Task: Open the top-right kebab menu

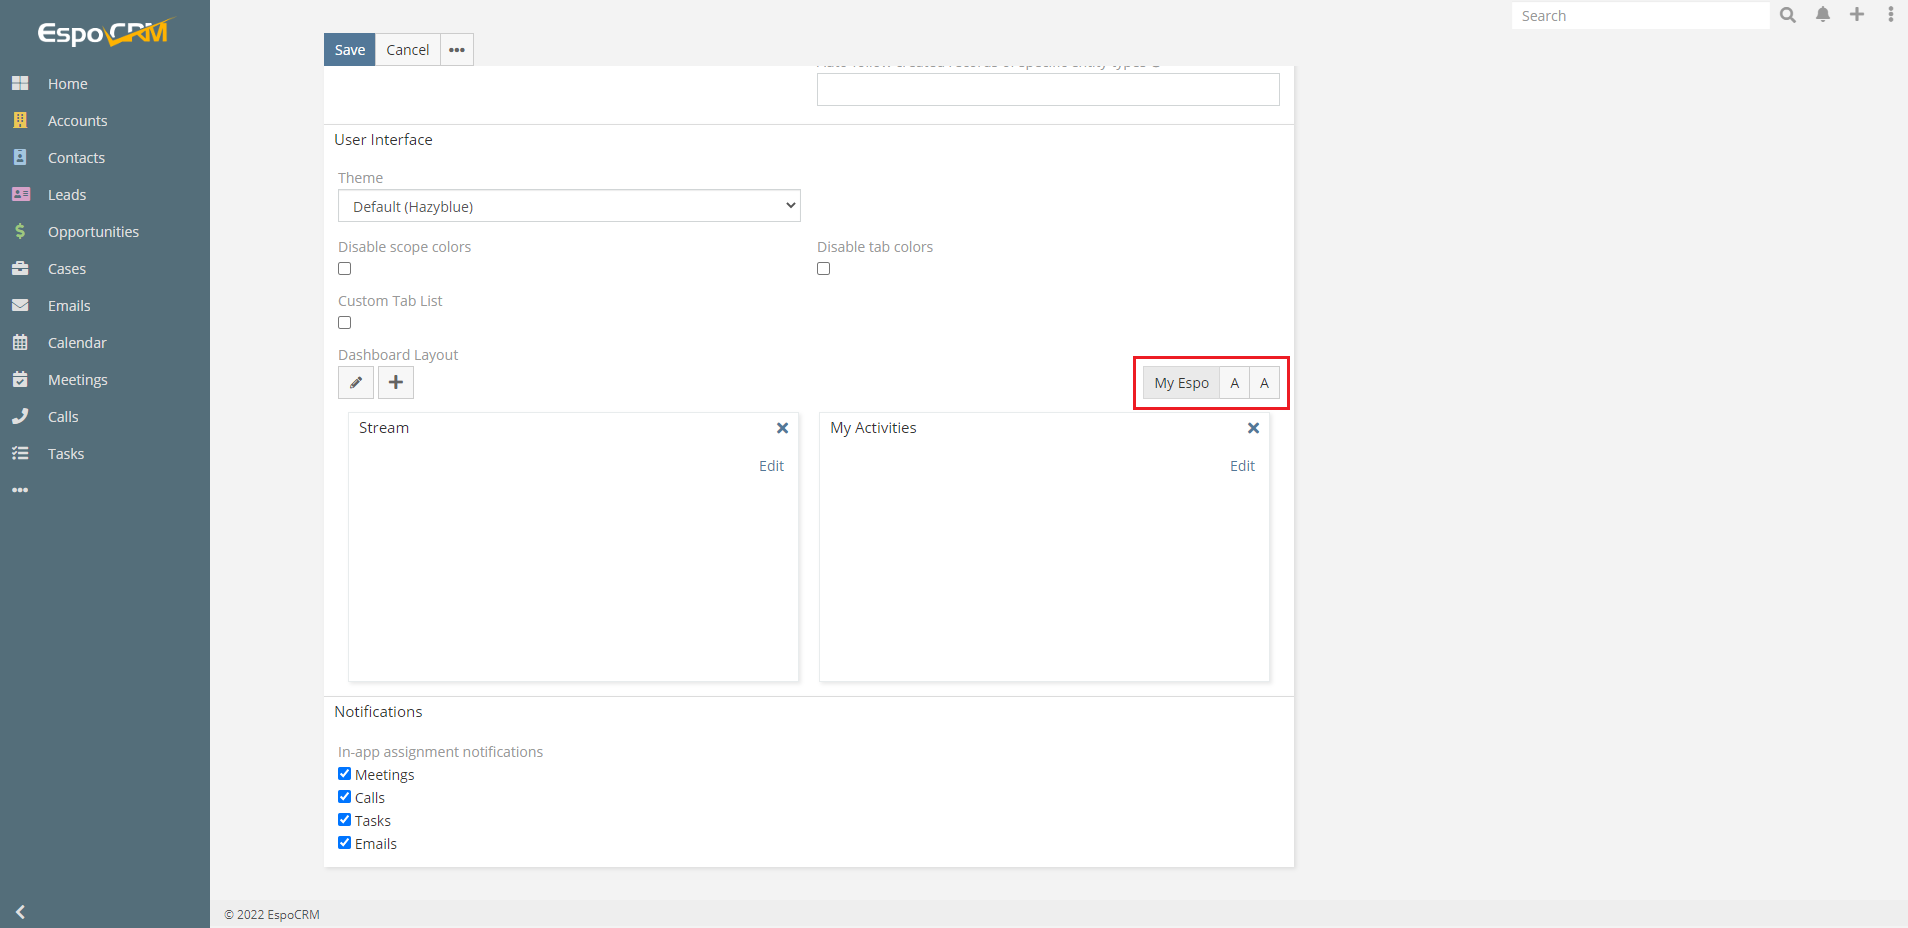Action: click(1890, 15)
